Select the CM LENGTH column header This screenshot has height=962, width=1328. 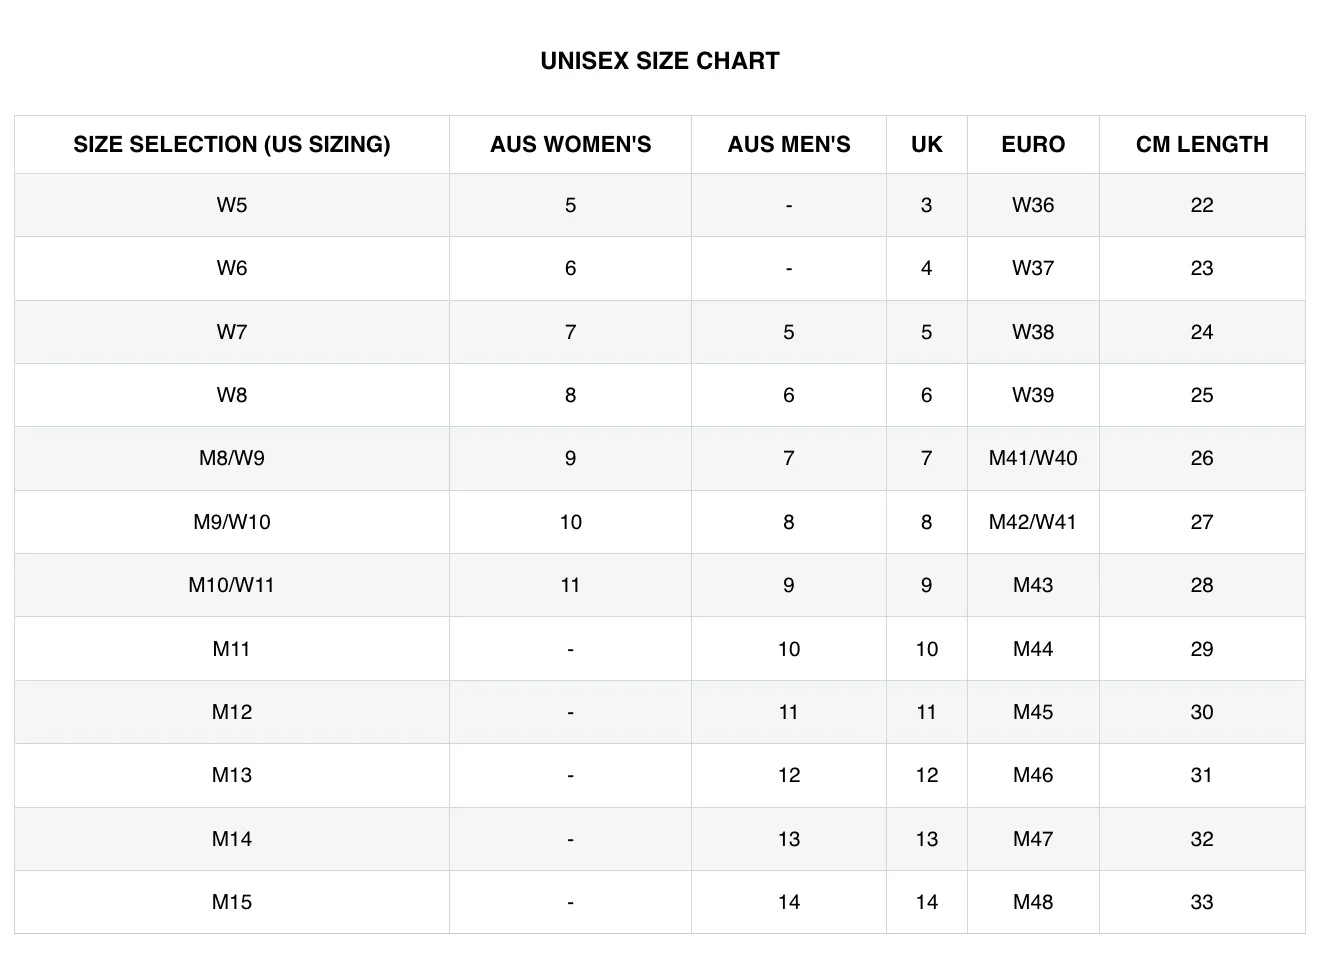click(1201, 144)
